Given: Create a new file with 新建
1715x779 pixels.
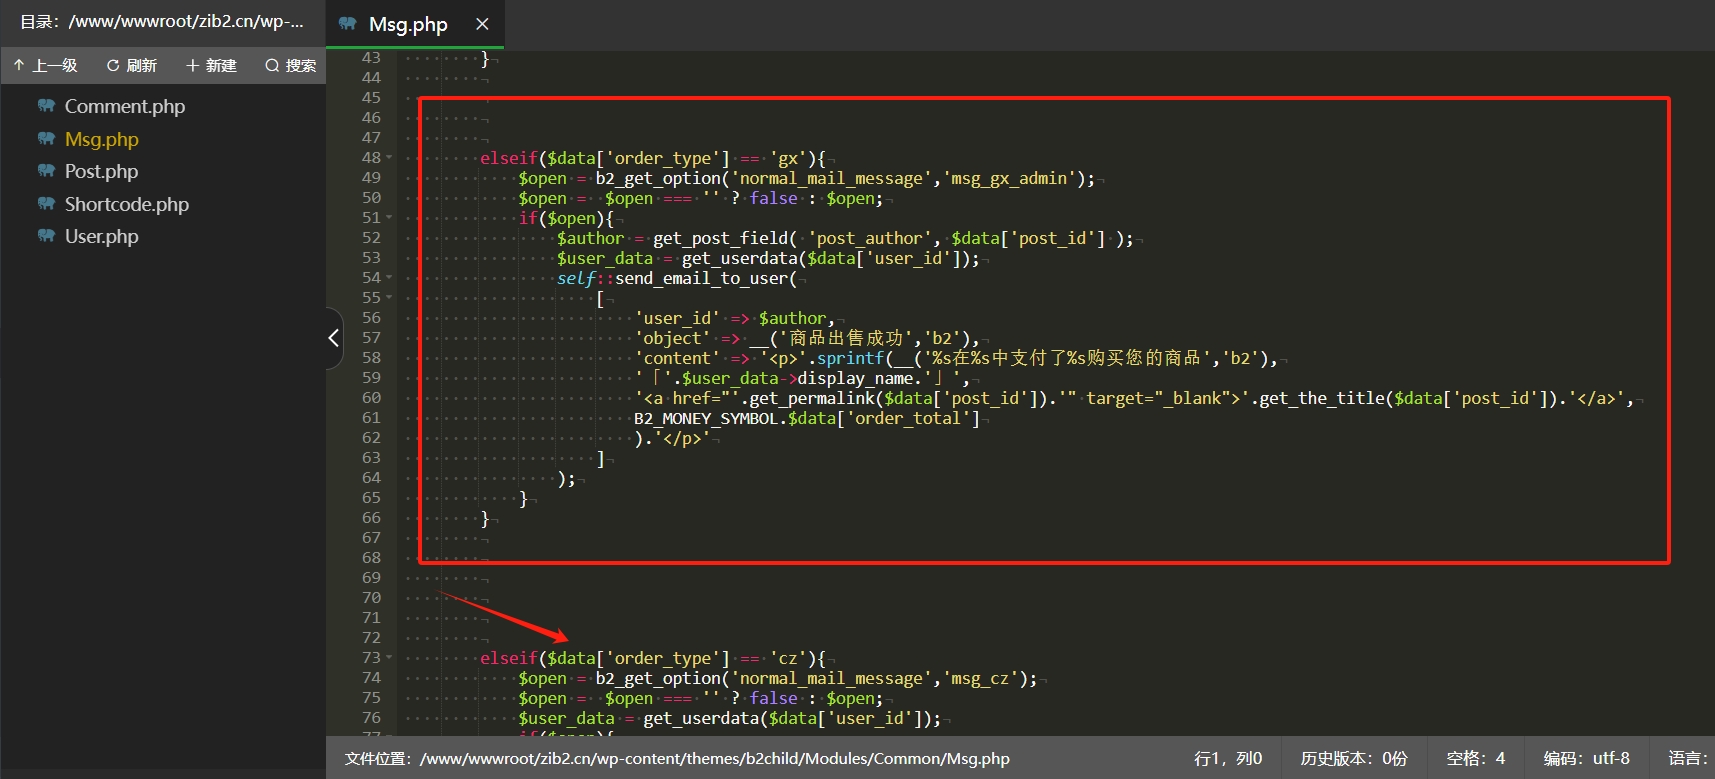Looking at the screenshot, I should click(x=211, y=66).
